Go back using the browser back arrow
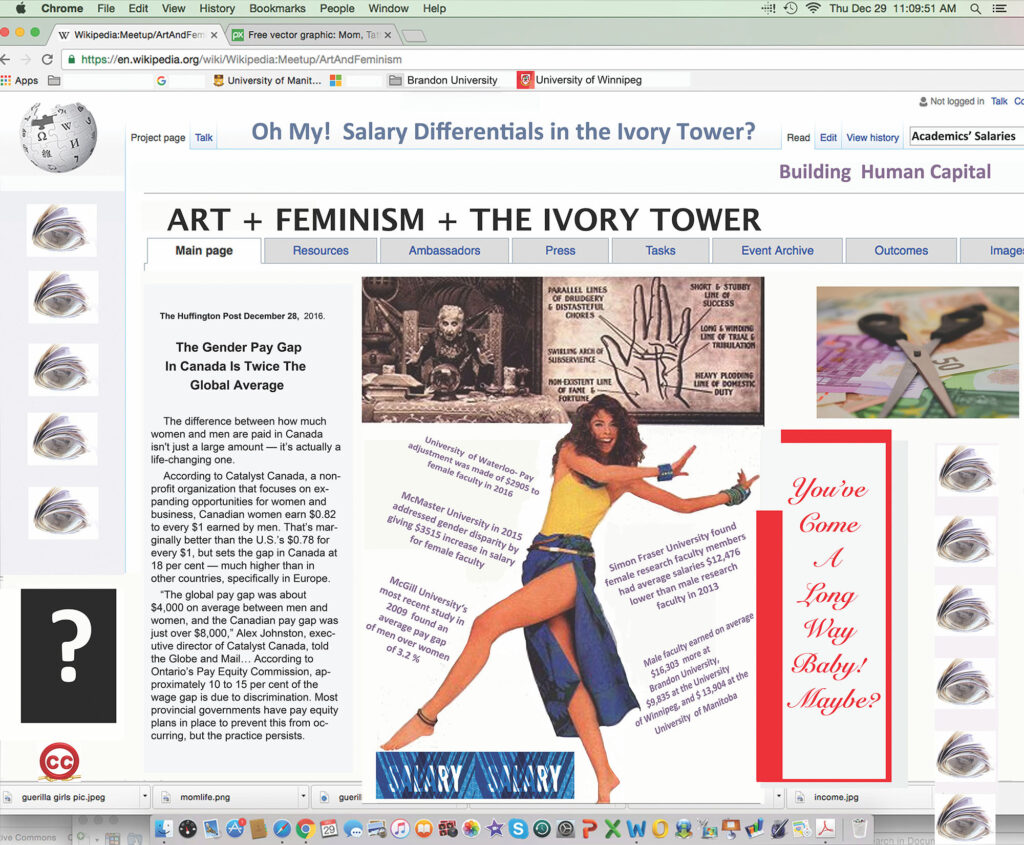 (x=5, y=59)
